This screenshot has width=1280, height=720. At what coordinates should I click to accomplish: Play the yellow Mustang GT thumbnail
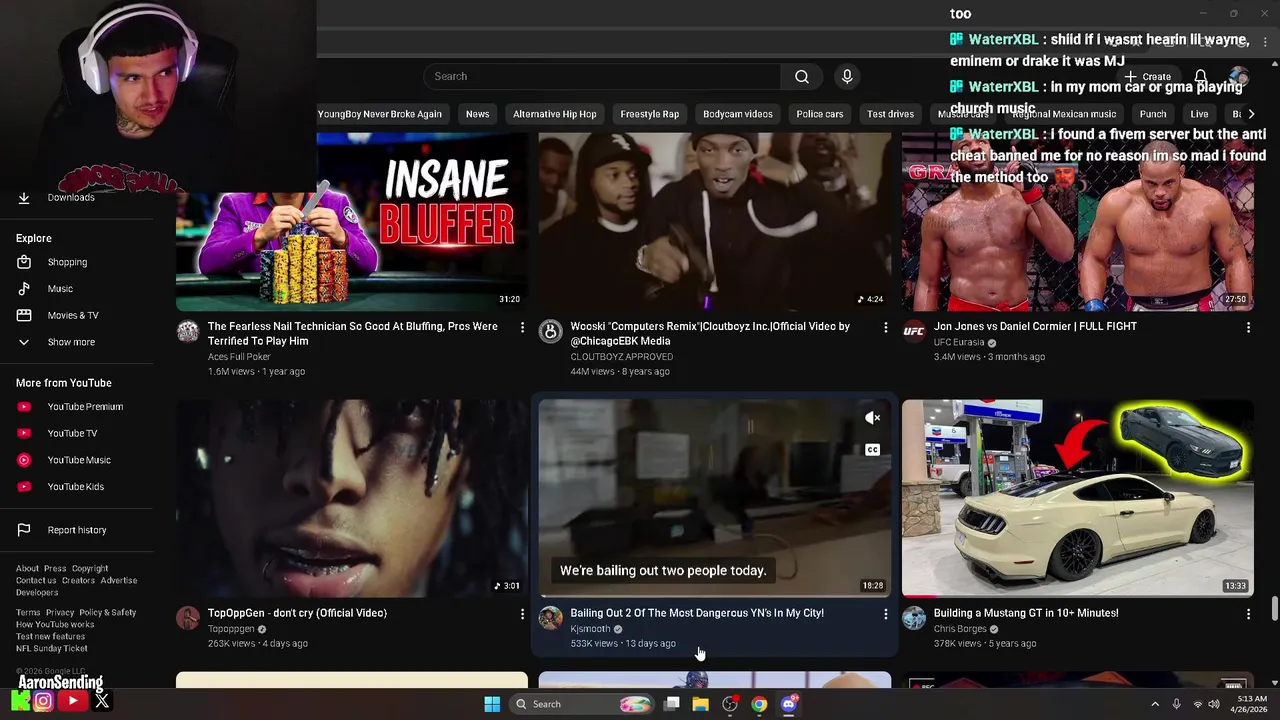1078,498
